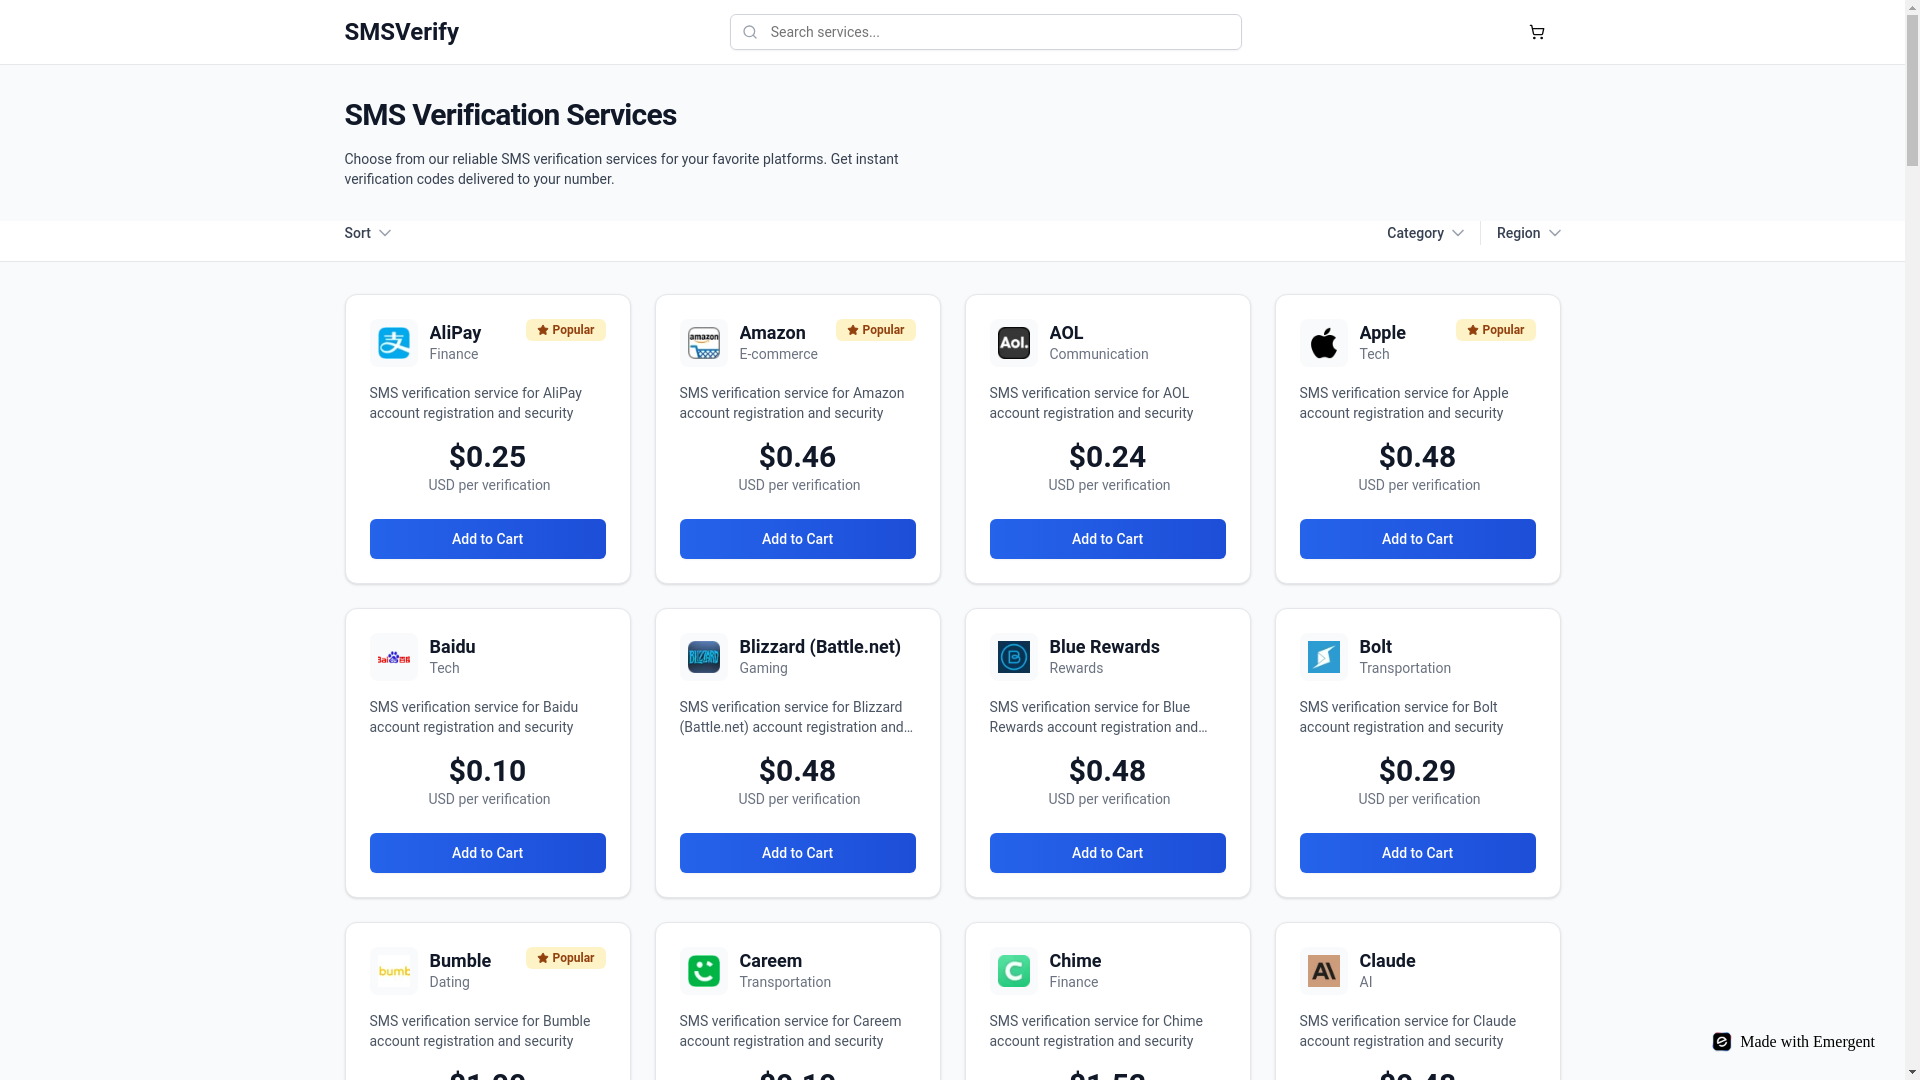Add Apple to cart
Image resolution: width=1920 pixels, height=1080 pixels.
click(1417, 539)
